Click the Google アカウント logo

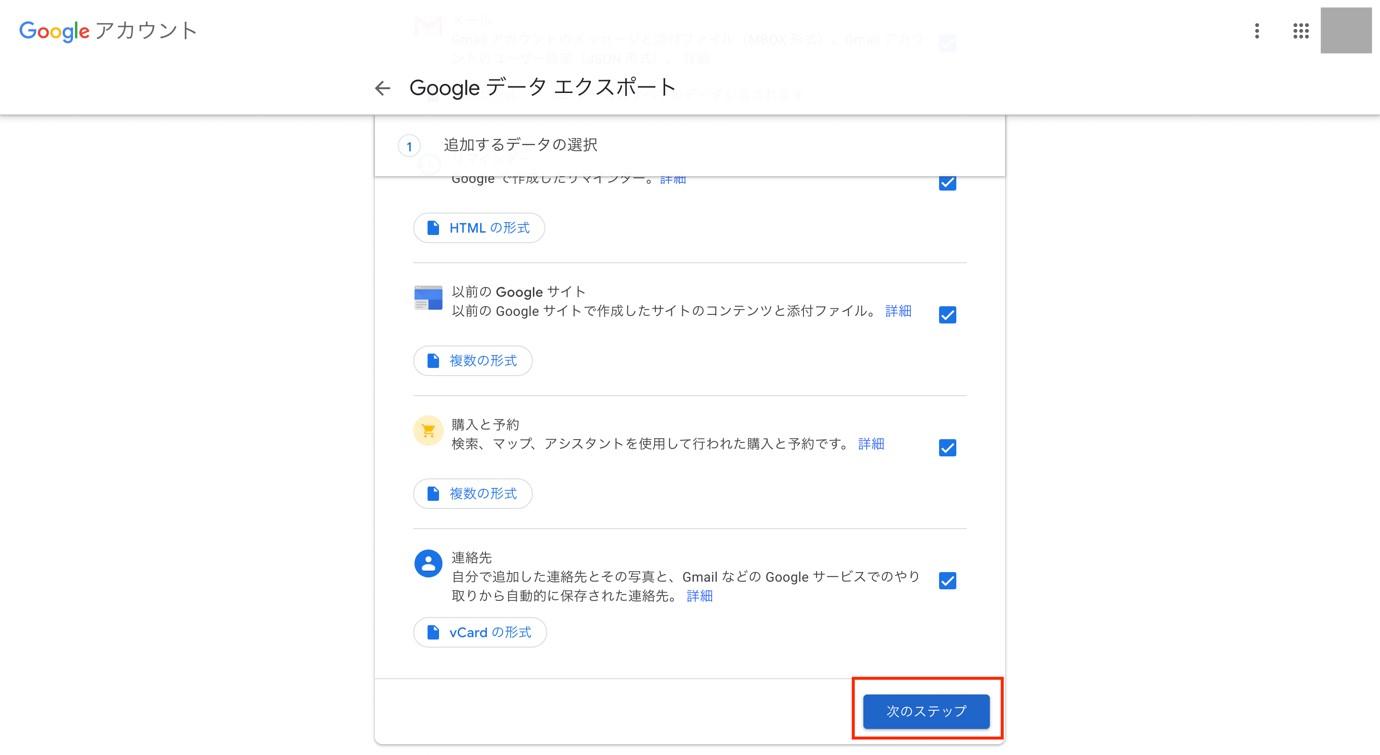(107, 30)
